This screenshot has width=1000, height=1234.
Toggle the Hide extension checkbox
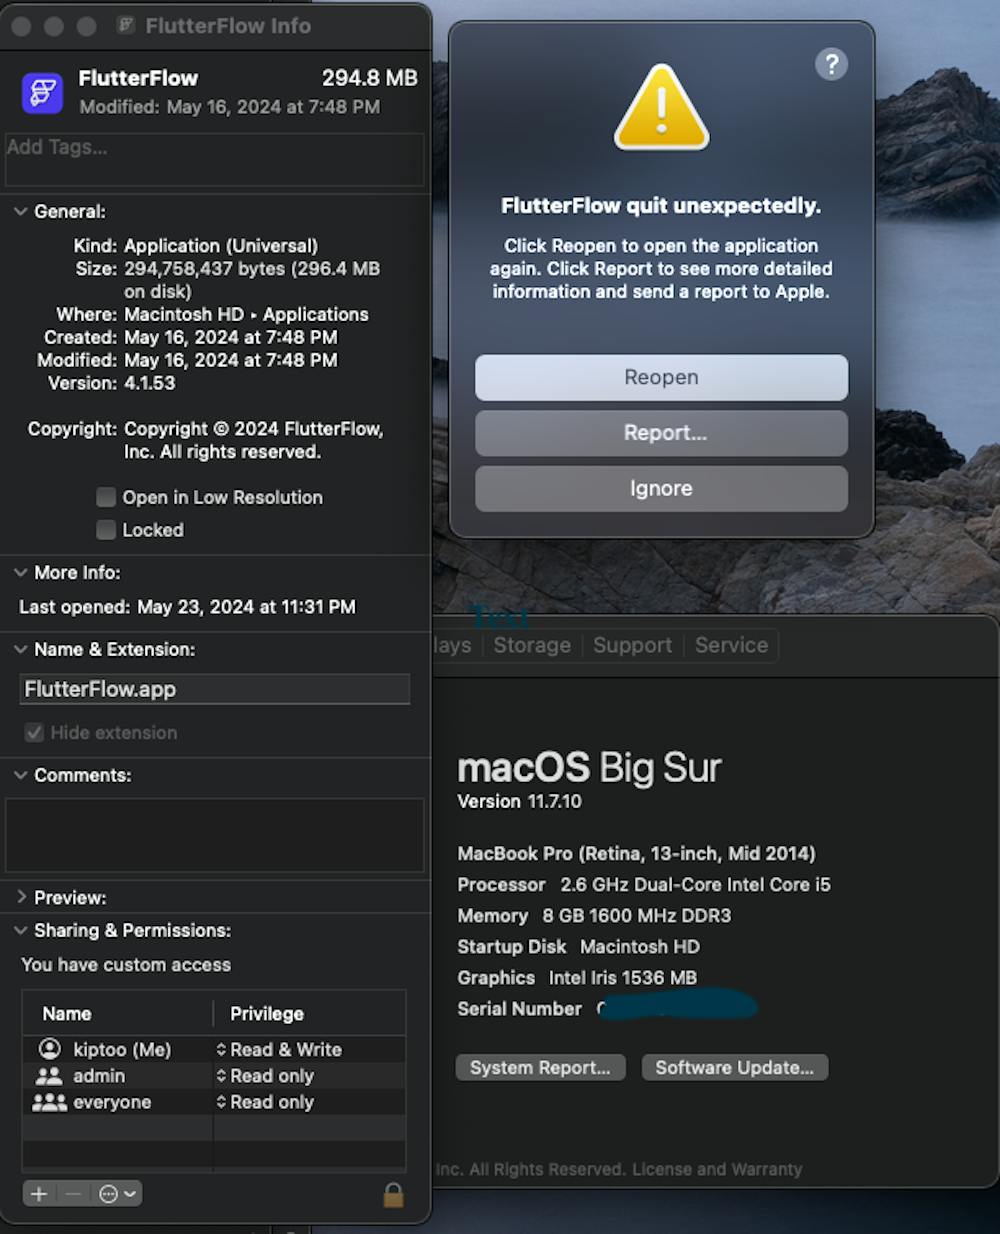point(34,733)
